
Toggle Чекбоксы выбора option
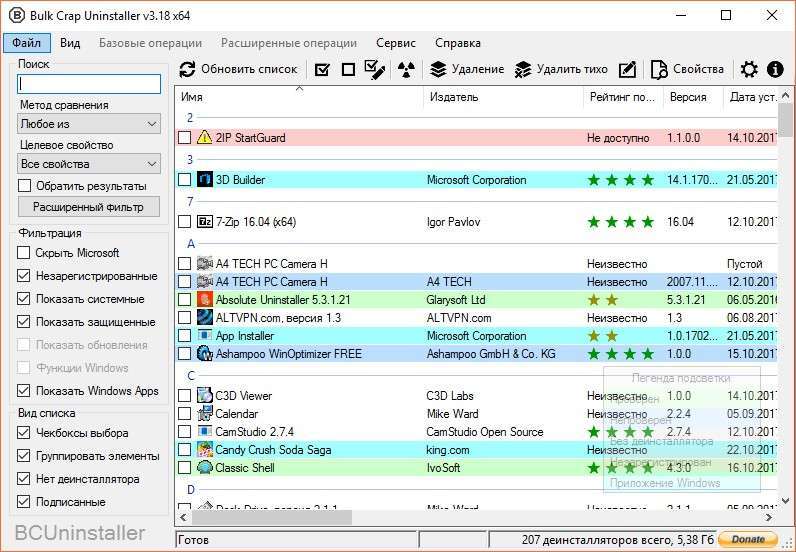(x=23, y=432)
